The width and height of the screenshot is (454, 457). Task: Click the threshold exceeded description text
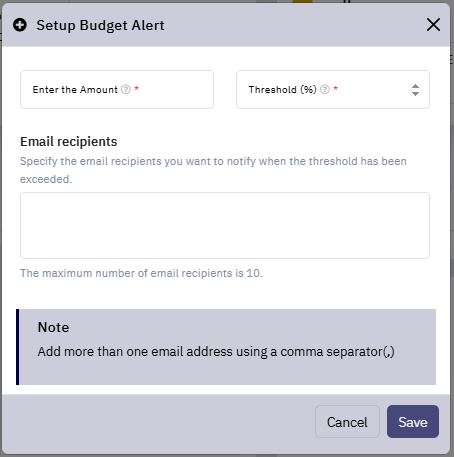[213, 170]
